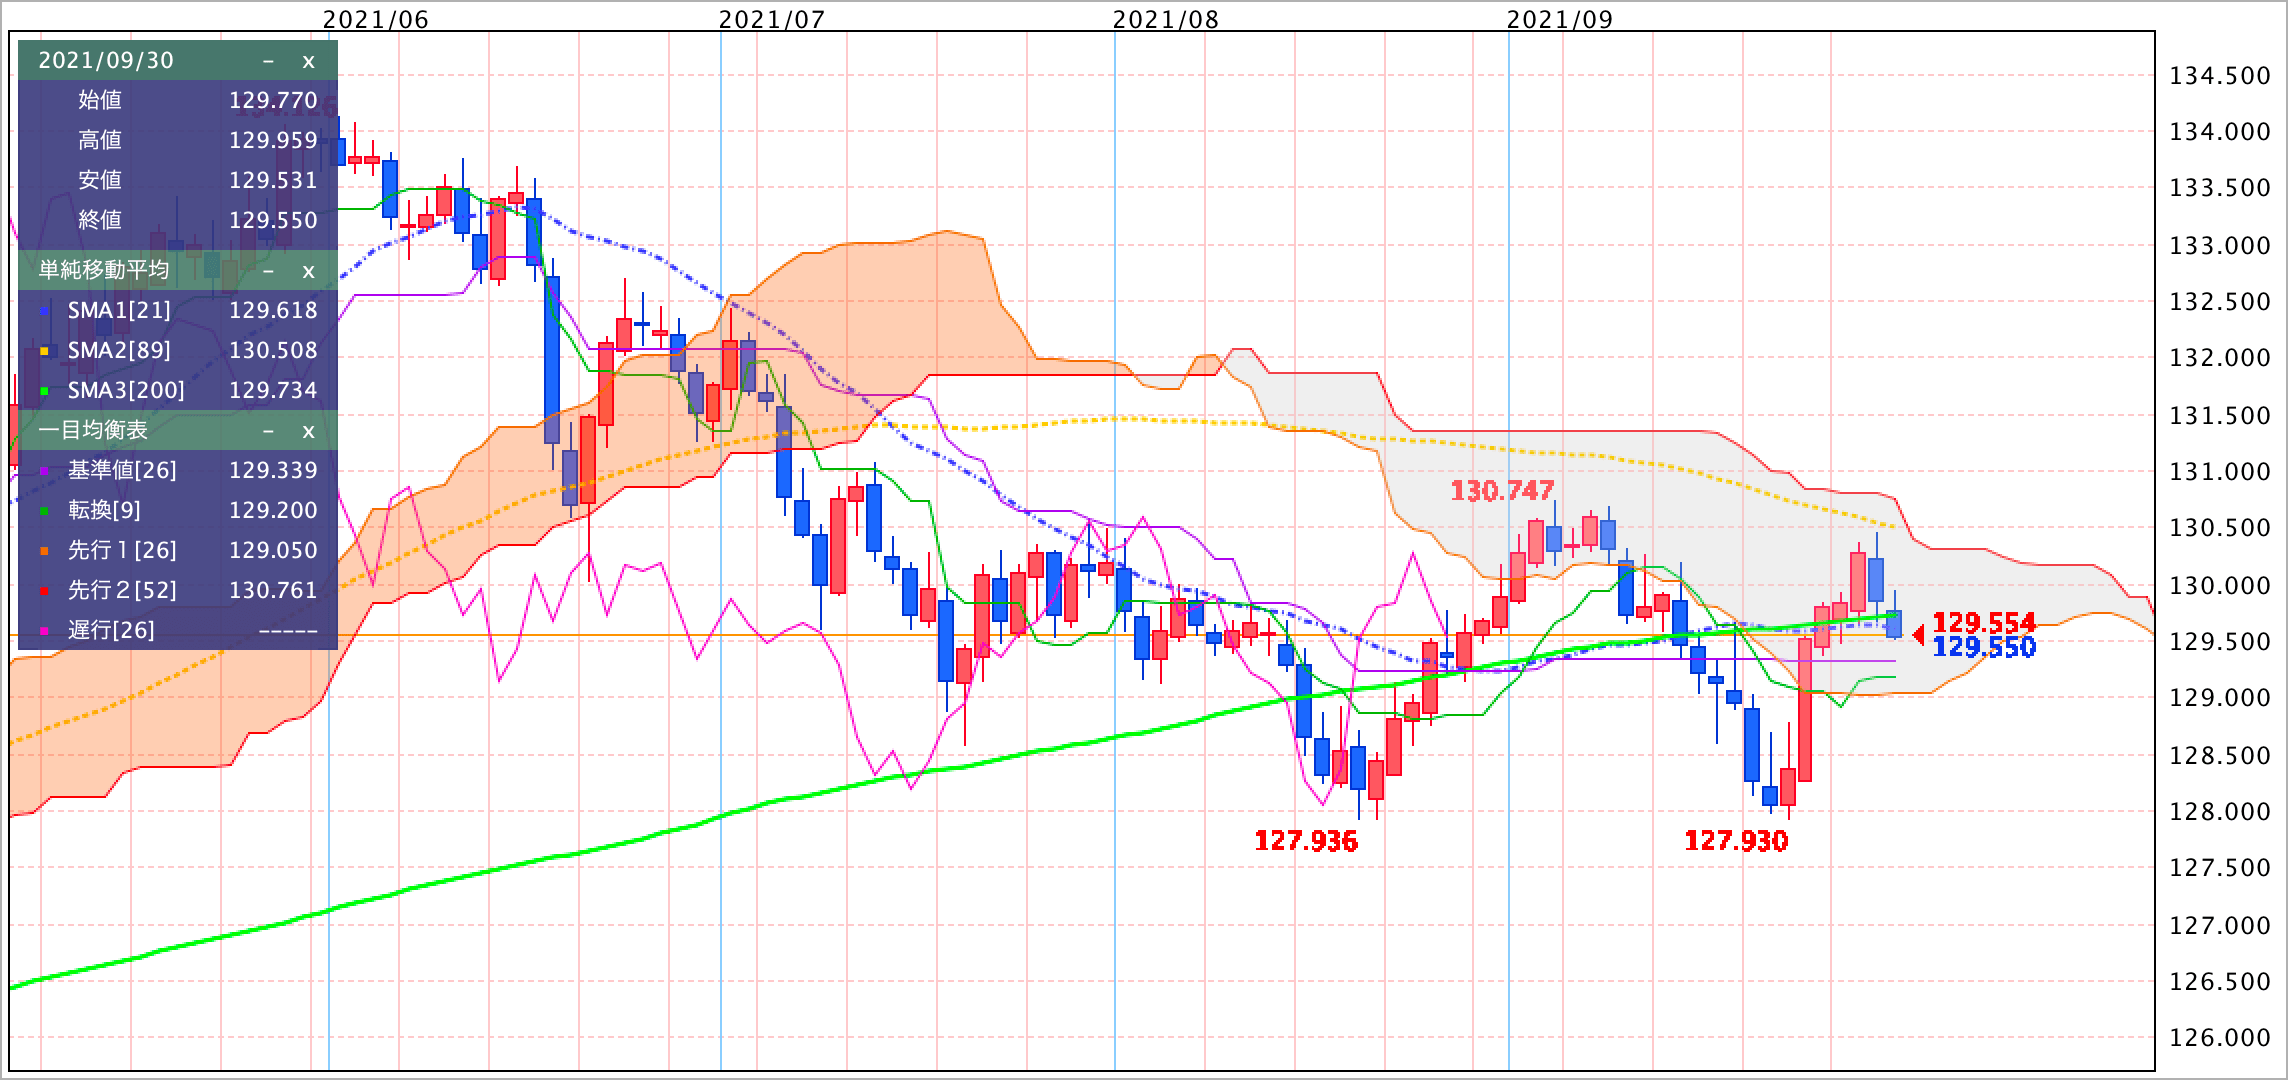Click the 128.000 price axis label
This screenshot has width=2288, height=1080.
[x=2219, y=811]
